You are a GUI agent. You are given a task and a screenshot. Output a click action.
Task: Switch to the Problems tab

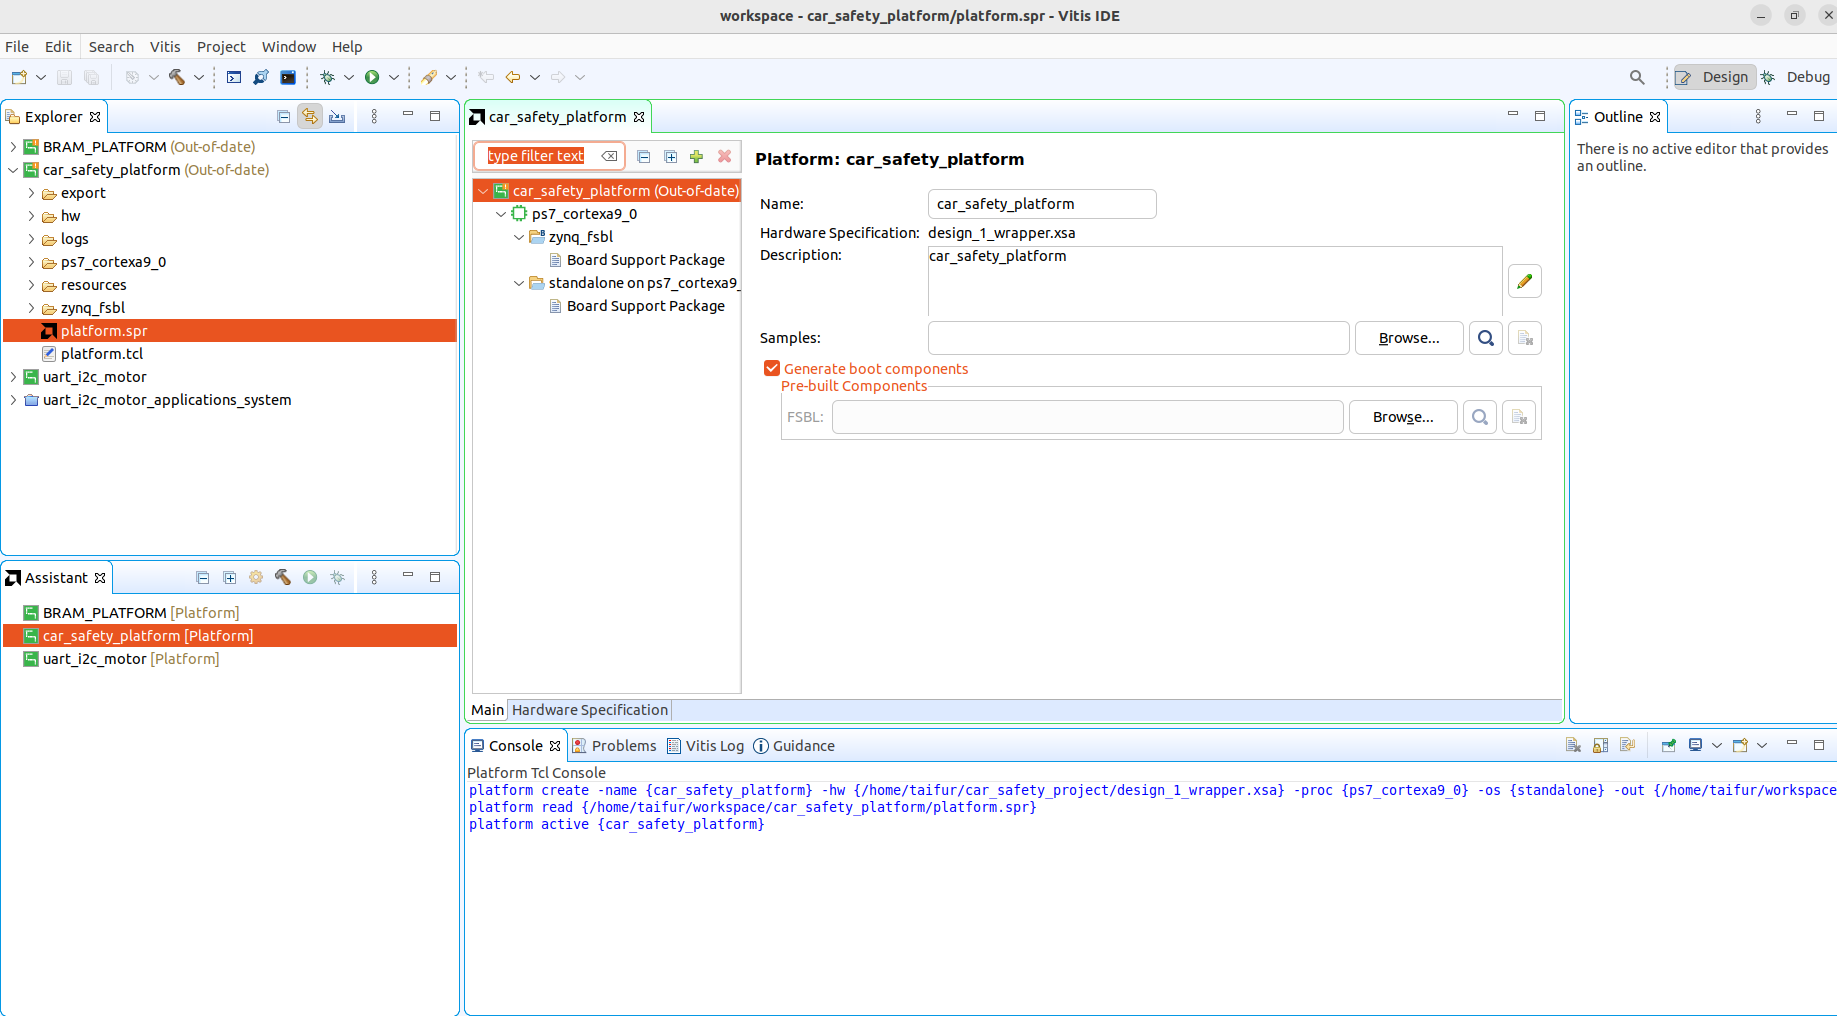coord(614,746)
